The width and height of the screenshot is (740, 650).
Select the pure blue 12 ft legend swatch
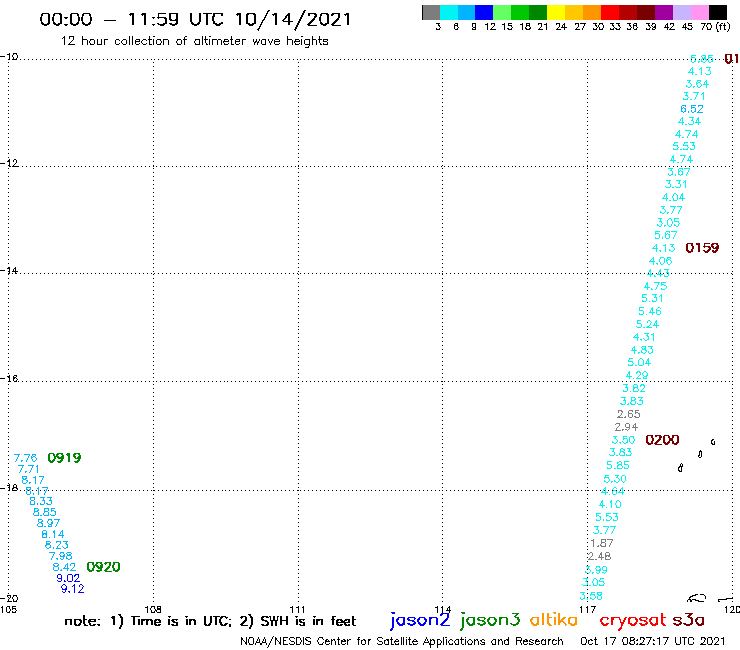click(x=484, y=12)
